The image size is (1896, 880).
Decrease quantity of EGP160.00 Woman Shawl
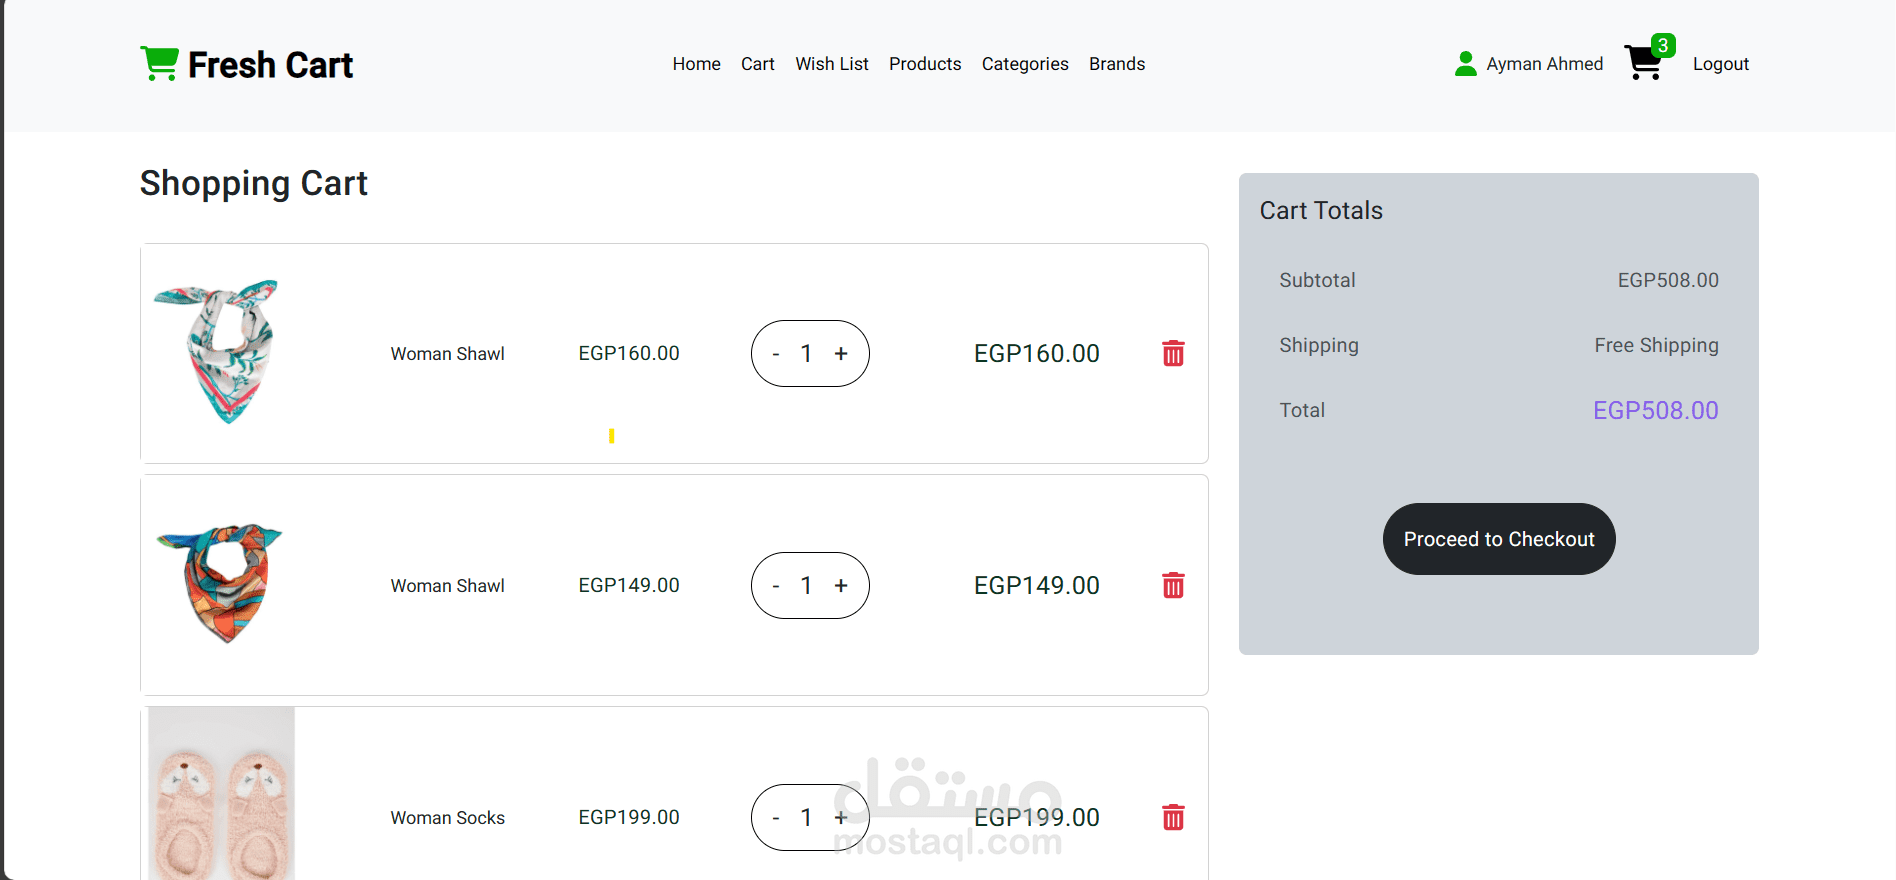776,353
